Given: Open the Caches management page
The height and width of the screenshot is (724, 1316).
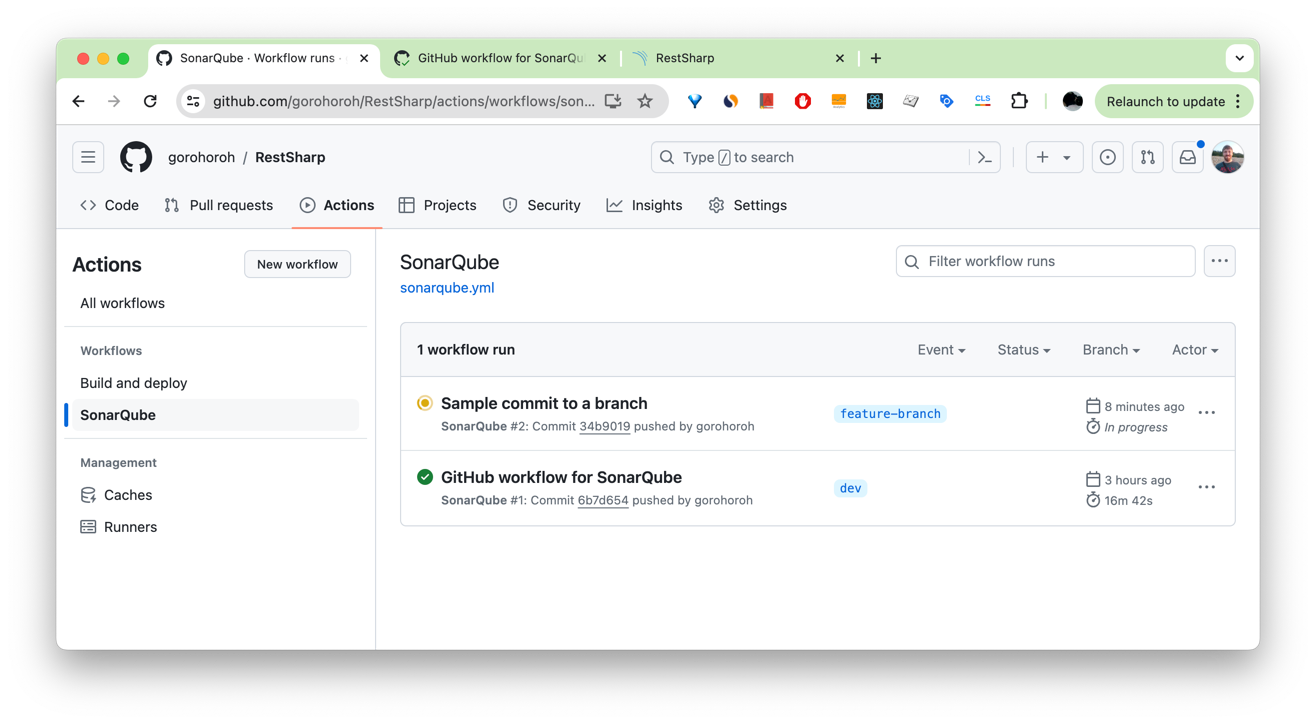Looking at the screenshot, I should [x=127, y=494].
